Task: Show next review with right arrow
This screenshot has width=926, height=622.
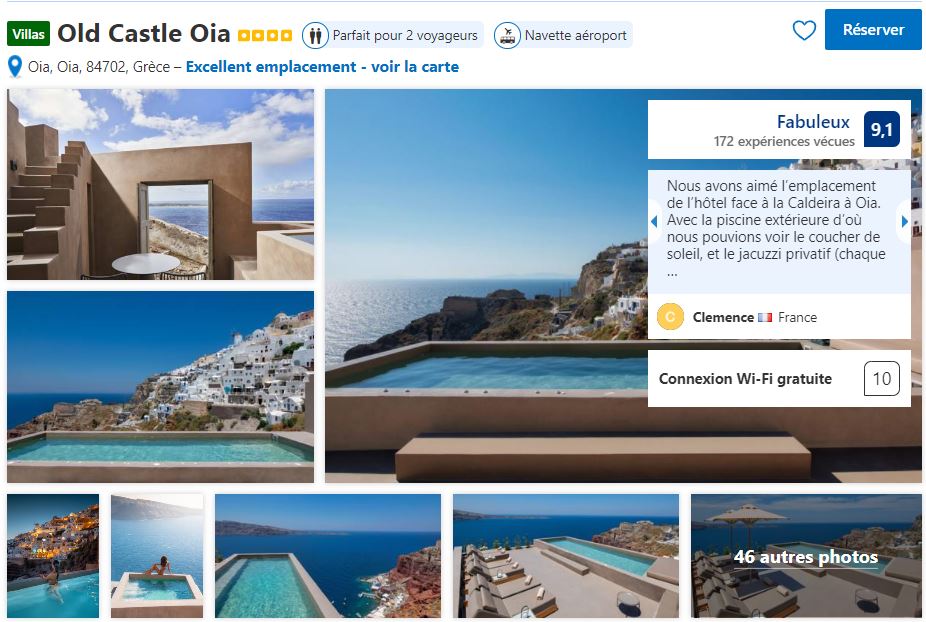Action: (905, 221)
